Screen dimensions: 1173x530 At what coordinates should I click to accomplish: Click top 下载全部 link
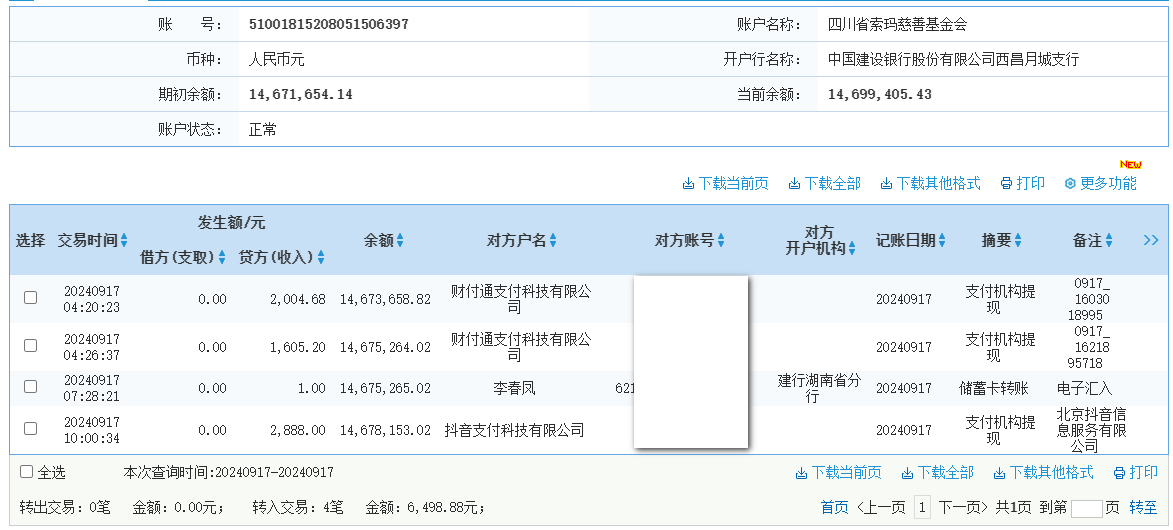tap(824, 183)
